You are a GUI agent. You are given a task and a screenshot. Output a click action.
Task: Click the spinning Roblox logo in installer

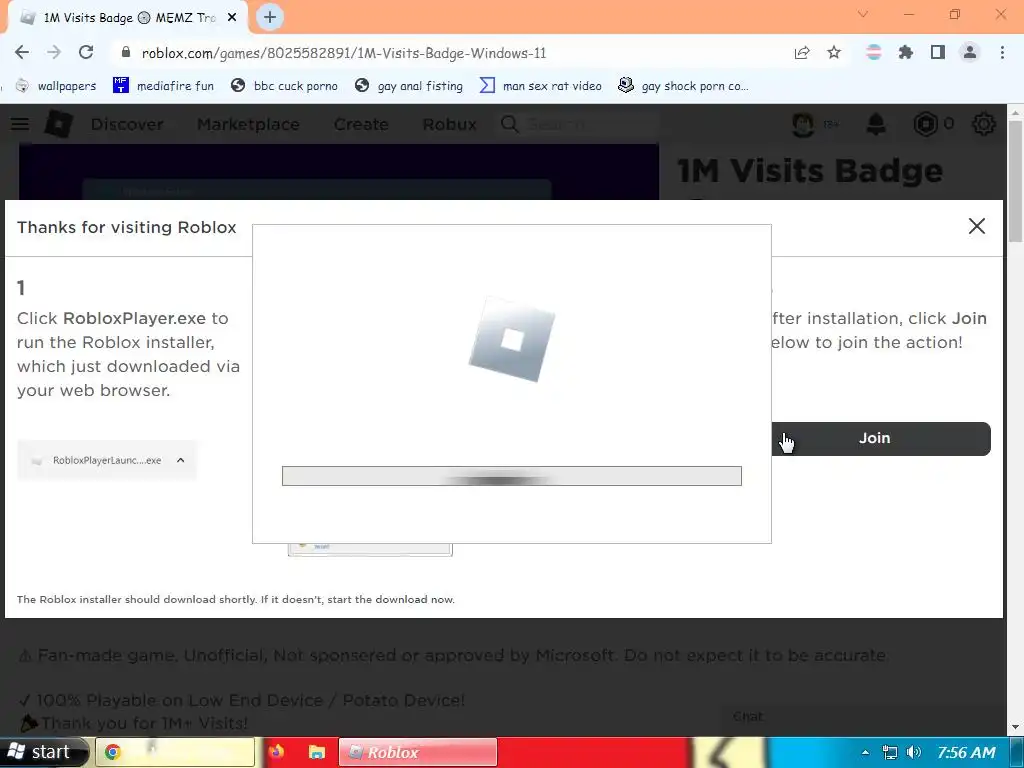tap(511, 340)
